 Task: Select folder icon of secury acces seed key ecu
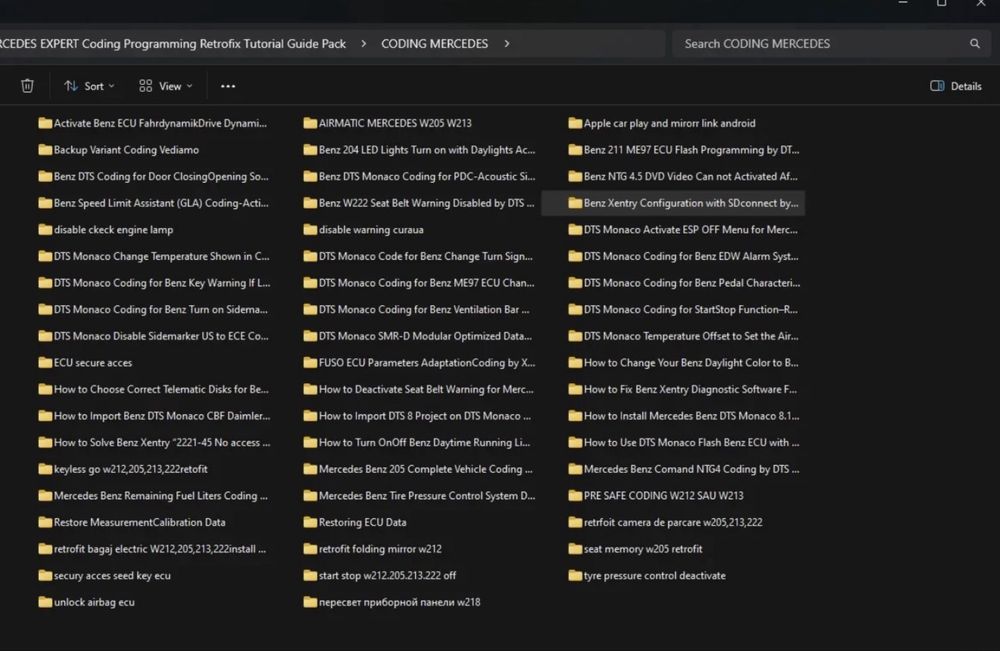click(45, 576)
